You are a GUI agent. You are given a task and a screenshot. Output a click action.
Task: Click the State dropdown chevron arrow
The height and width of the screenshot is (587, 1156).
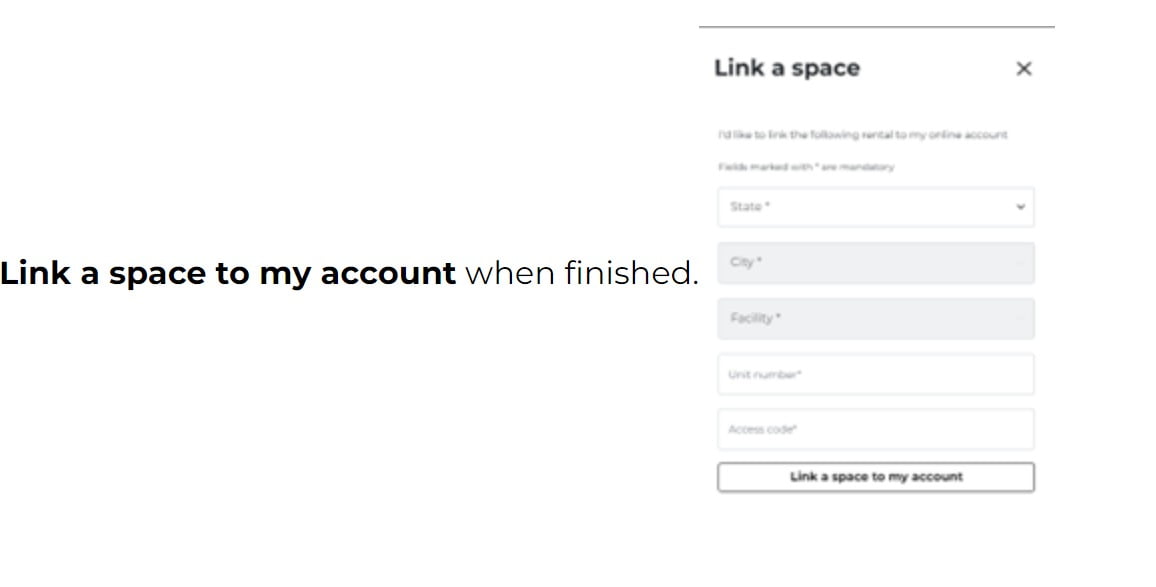click(x=1020, y=207)
